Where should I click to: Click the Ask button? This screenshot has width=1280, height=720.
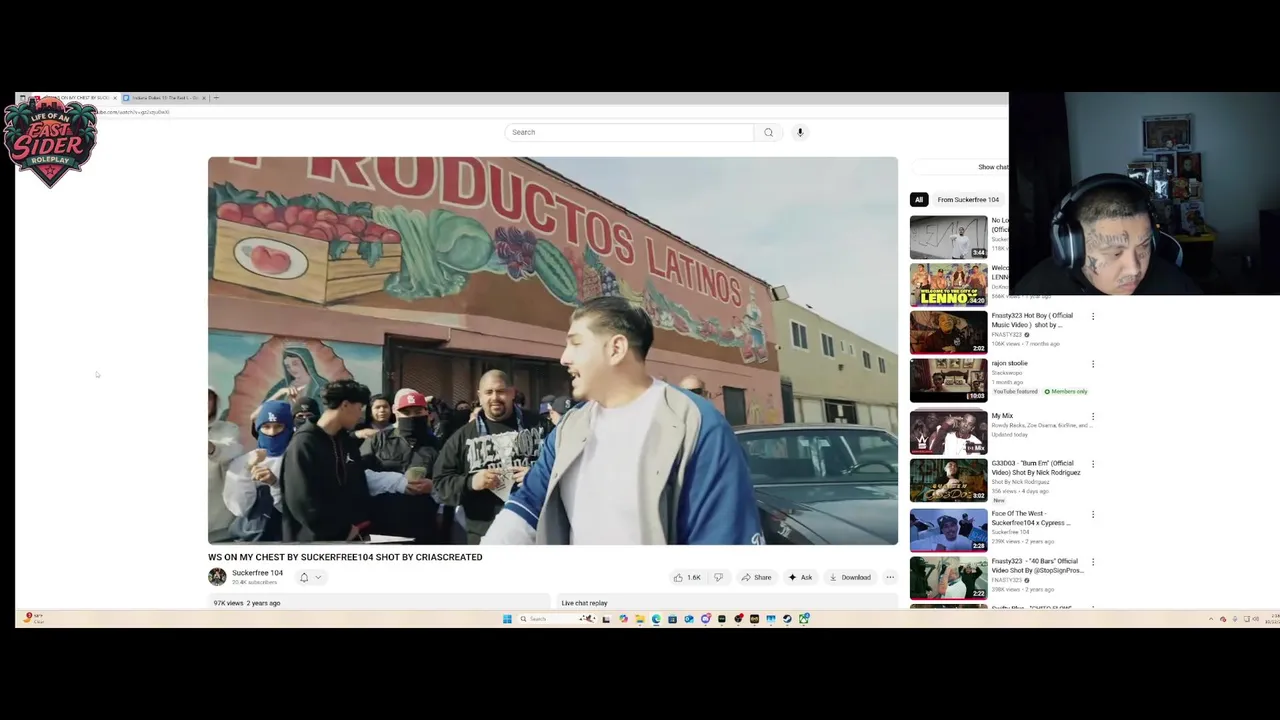[x=800, y=577]
